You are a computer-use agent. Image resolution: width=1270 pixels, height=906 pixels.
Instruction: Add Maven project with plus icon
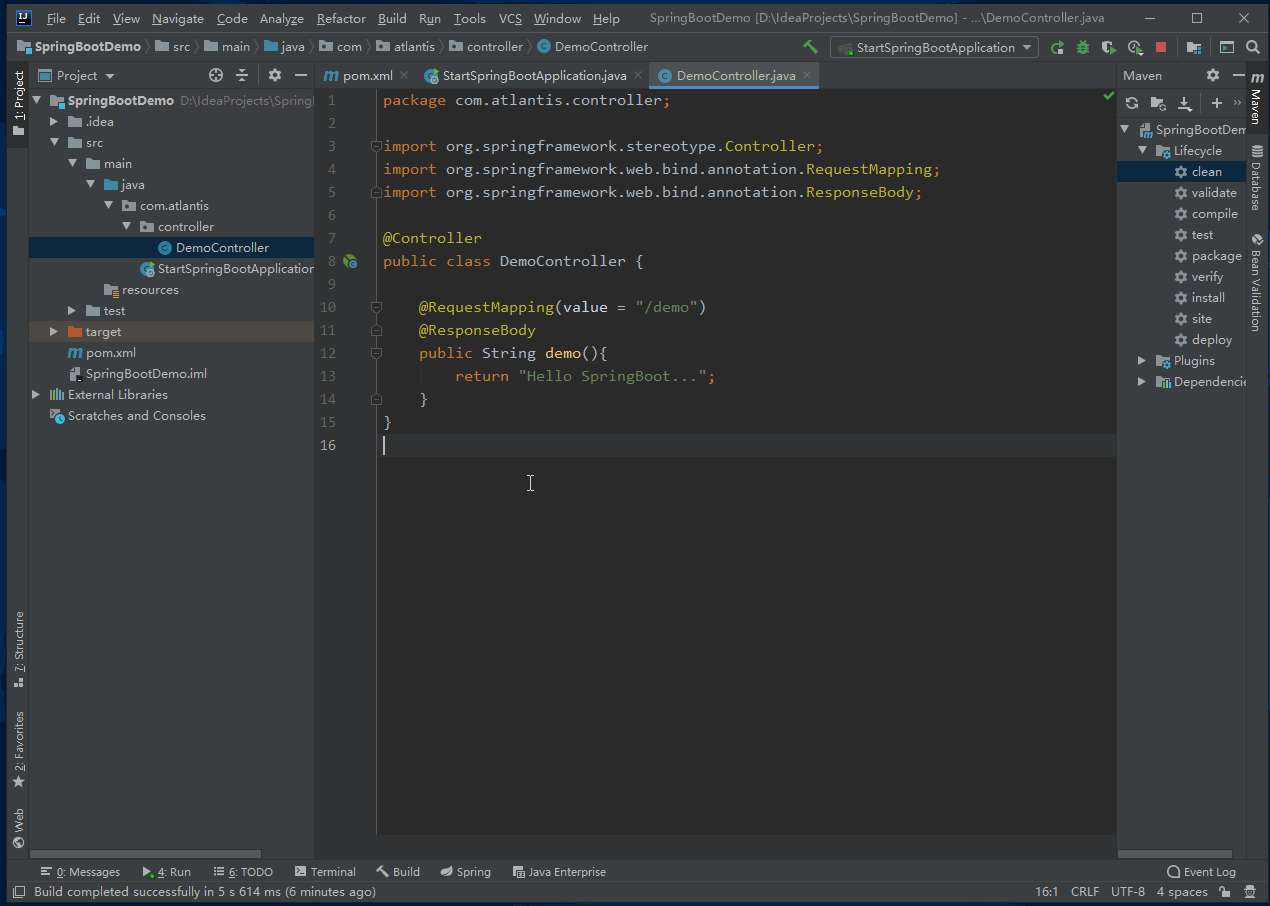click(x=1217, y=103)
